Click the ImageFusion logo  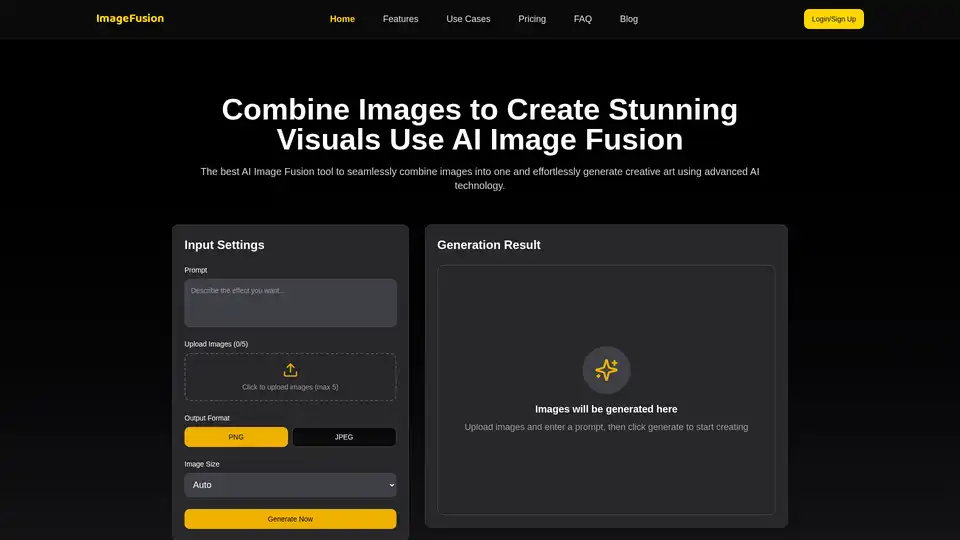(130, 18)
